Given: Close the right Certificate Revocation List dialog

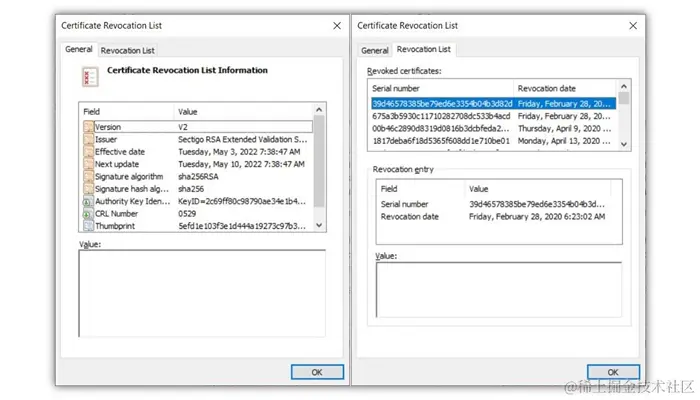Looking at the screenshot, I should [633, 26].
